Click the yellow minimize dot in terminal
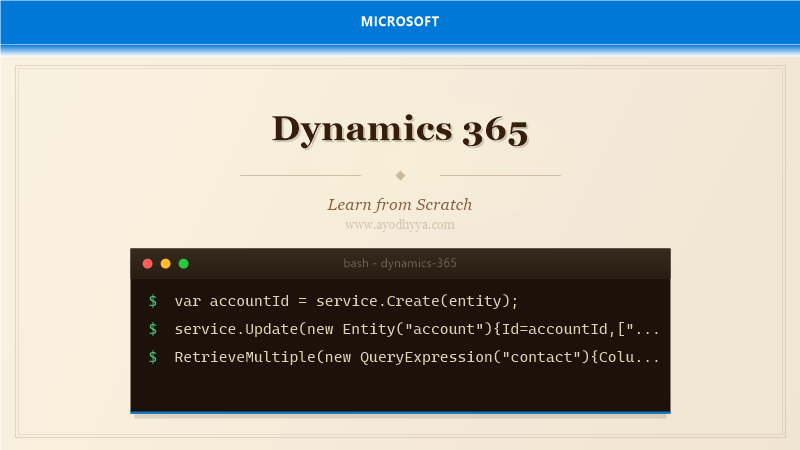 click(165, 263)
